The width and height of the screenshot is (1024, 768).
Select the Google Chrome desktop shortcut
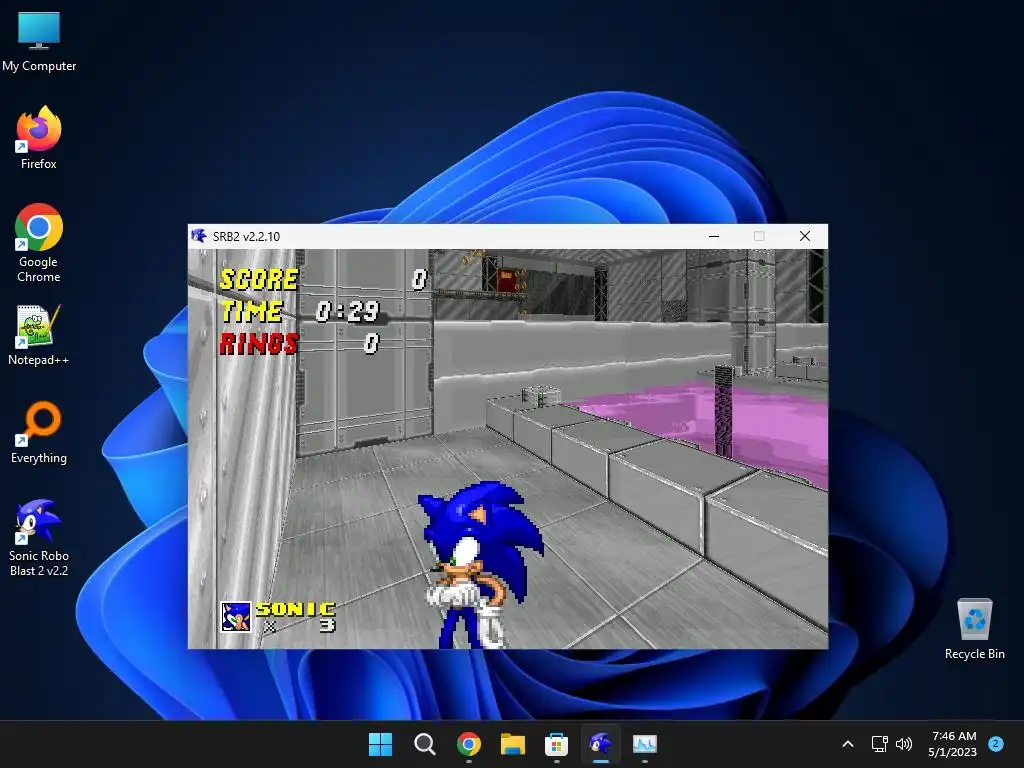click(x=39, y=243)
